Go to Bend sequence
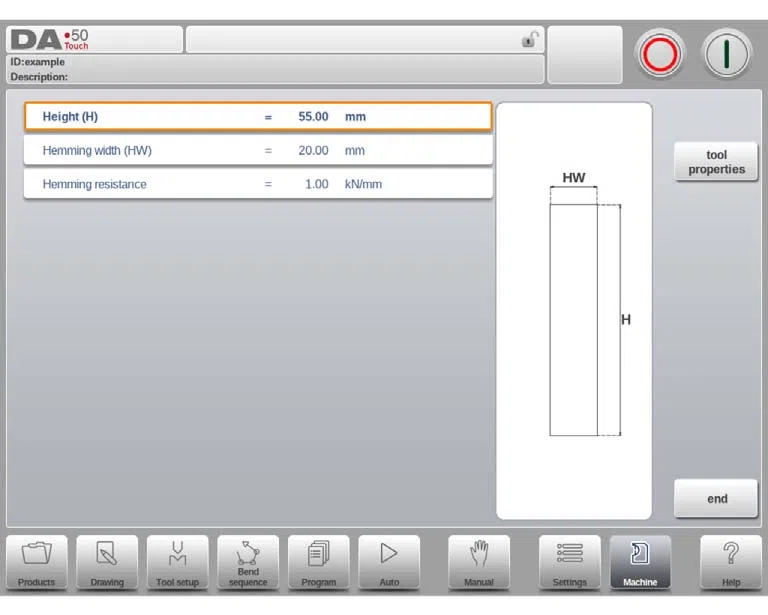 click(248, 562)
